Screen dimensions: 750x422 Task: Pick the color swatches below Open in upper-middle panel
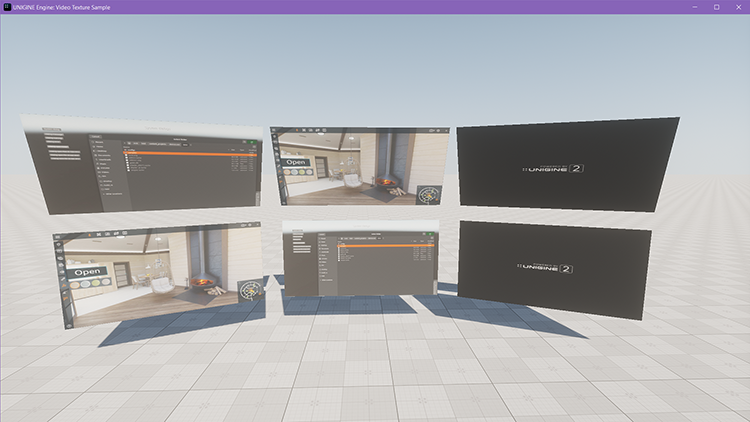297,172
